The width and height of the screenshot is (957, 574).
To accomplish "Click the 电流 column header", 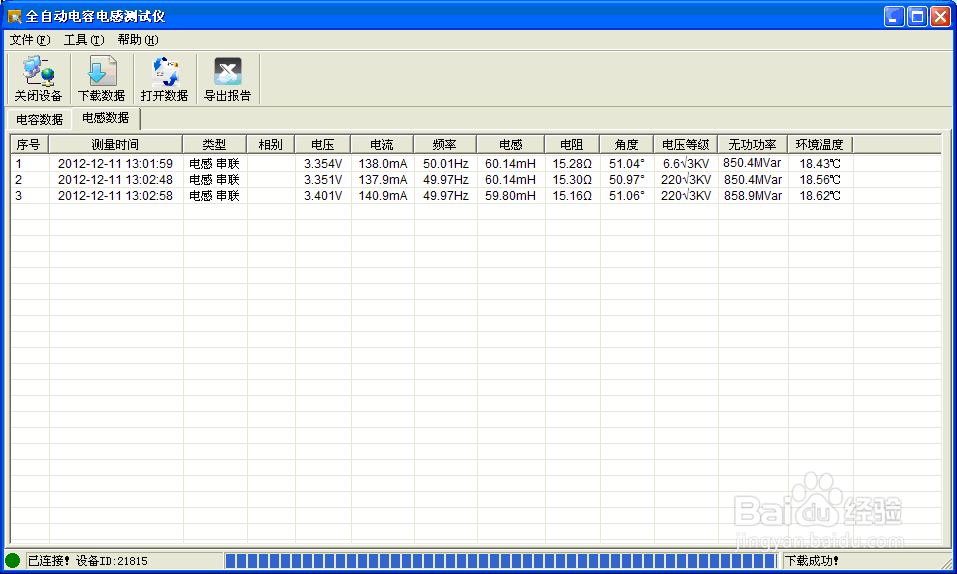I will point(382,145).
